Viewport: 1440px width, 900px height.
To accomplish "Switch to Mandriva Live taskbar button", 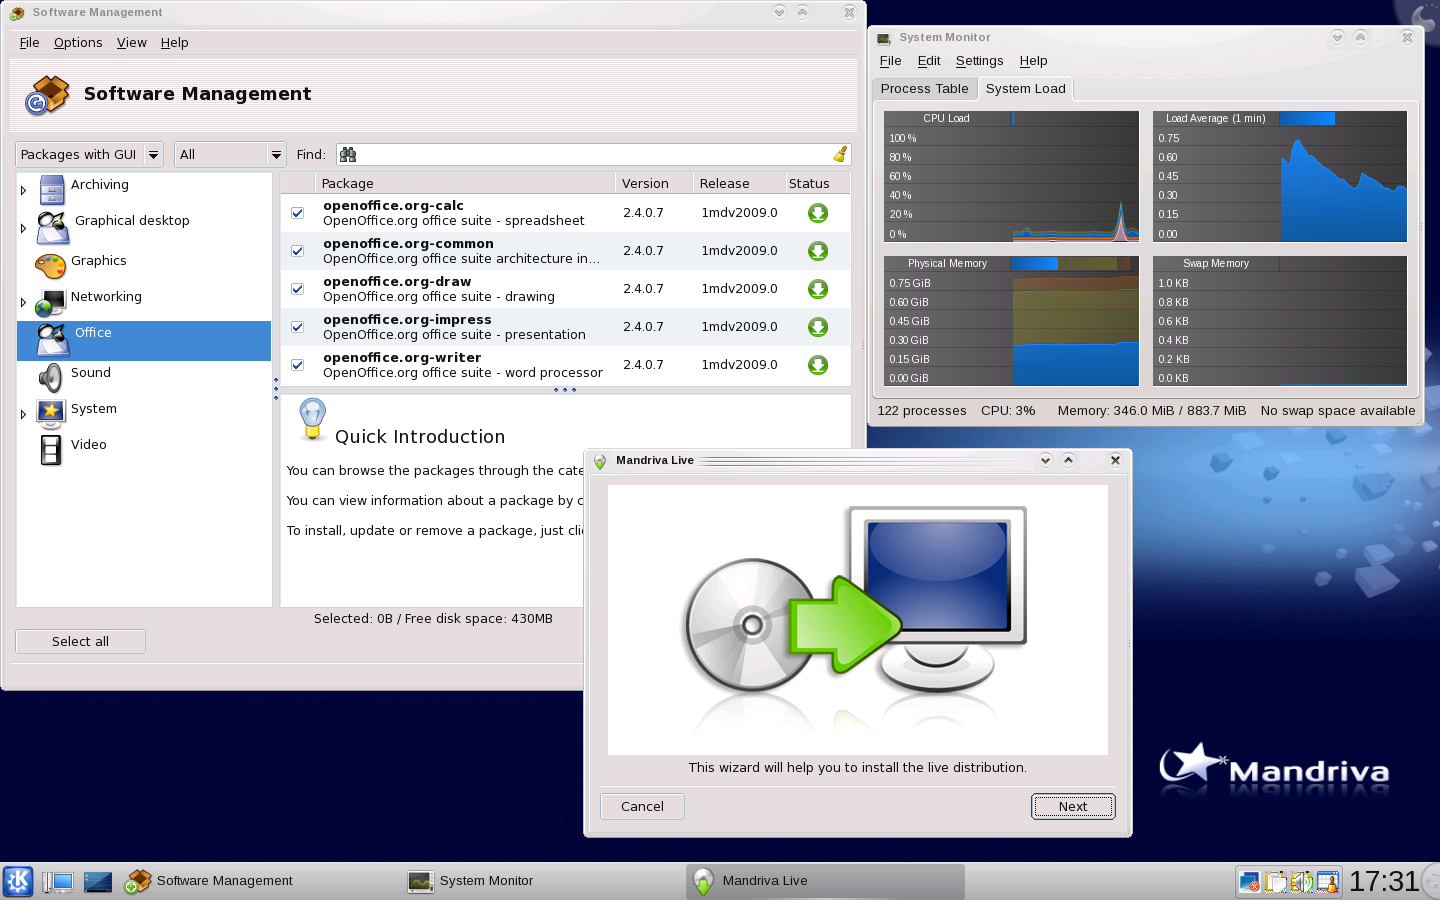I will pos(826,881).
